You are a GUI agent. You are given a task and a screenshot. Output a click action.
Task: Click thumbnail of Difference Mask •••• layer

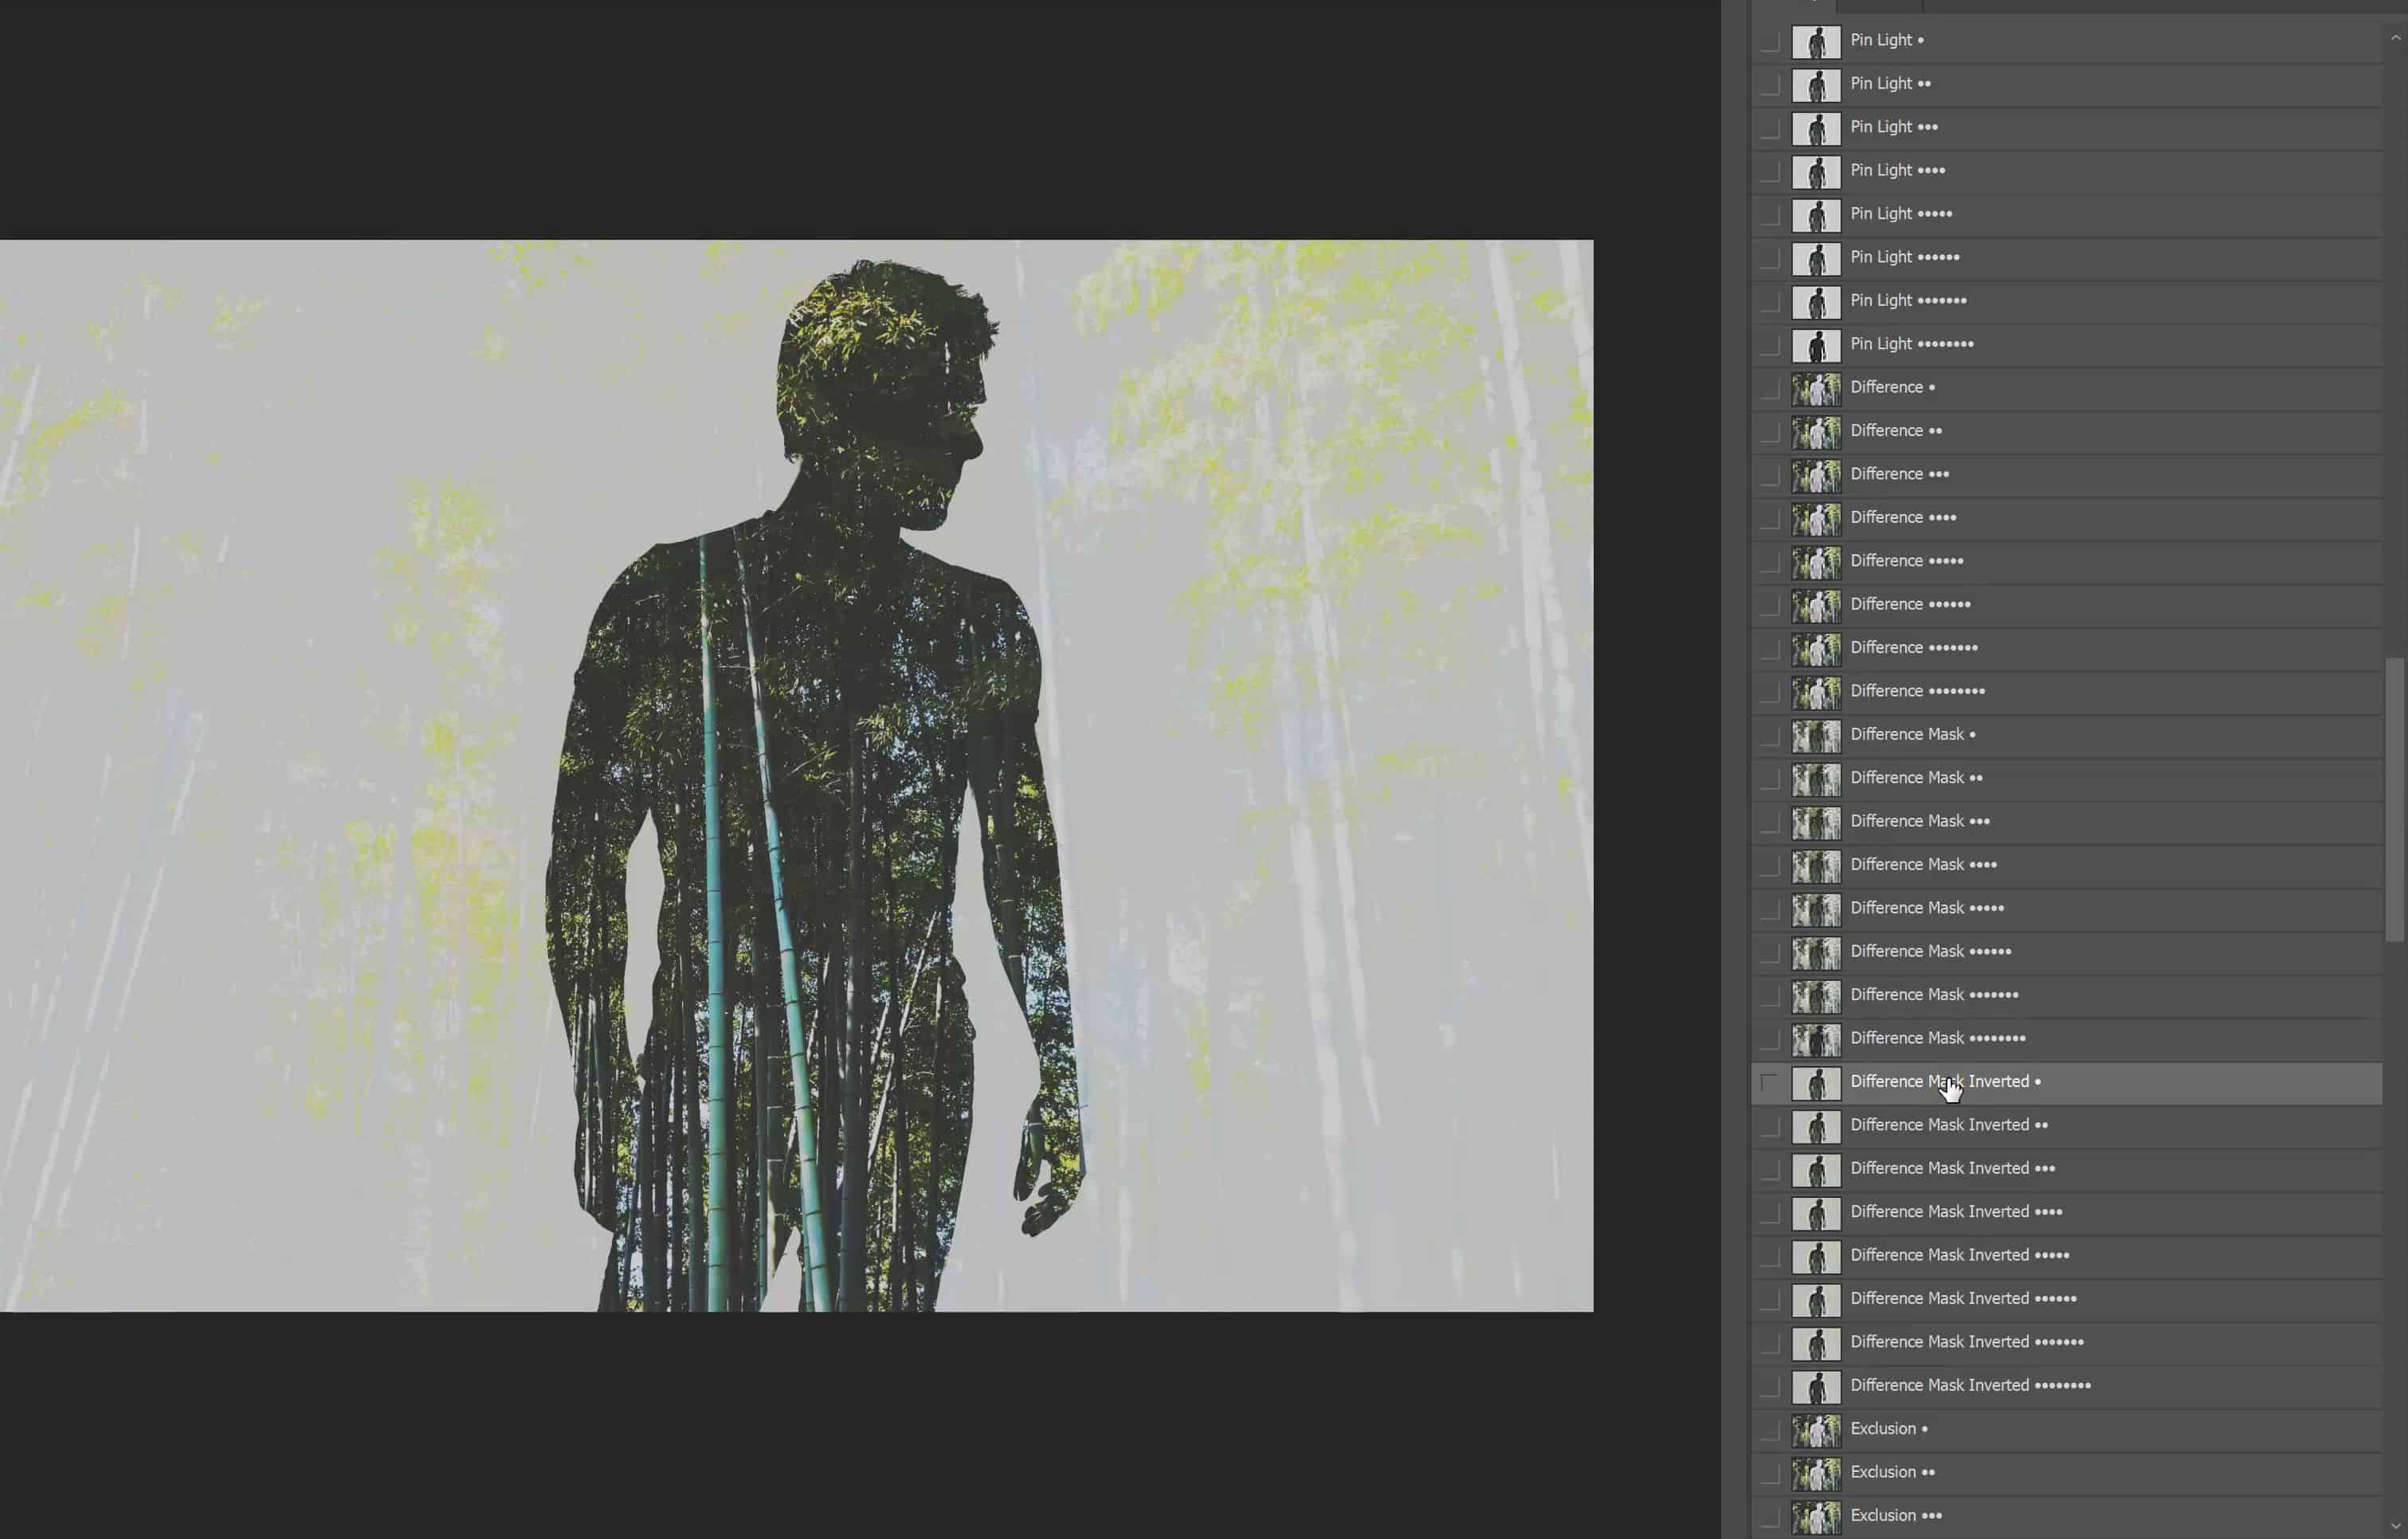1816,866
